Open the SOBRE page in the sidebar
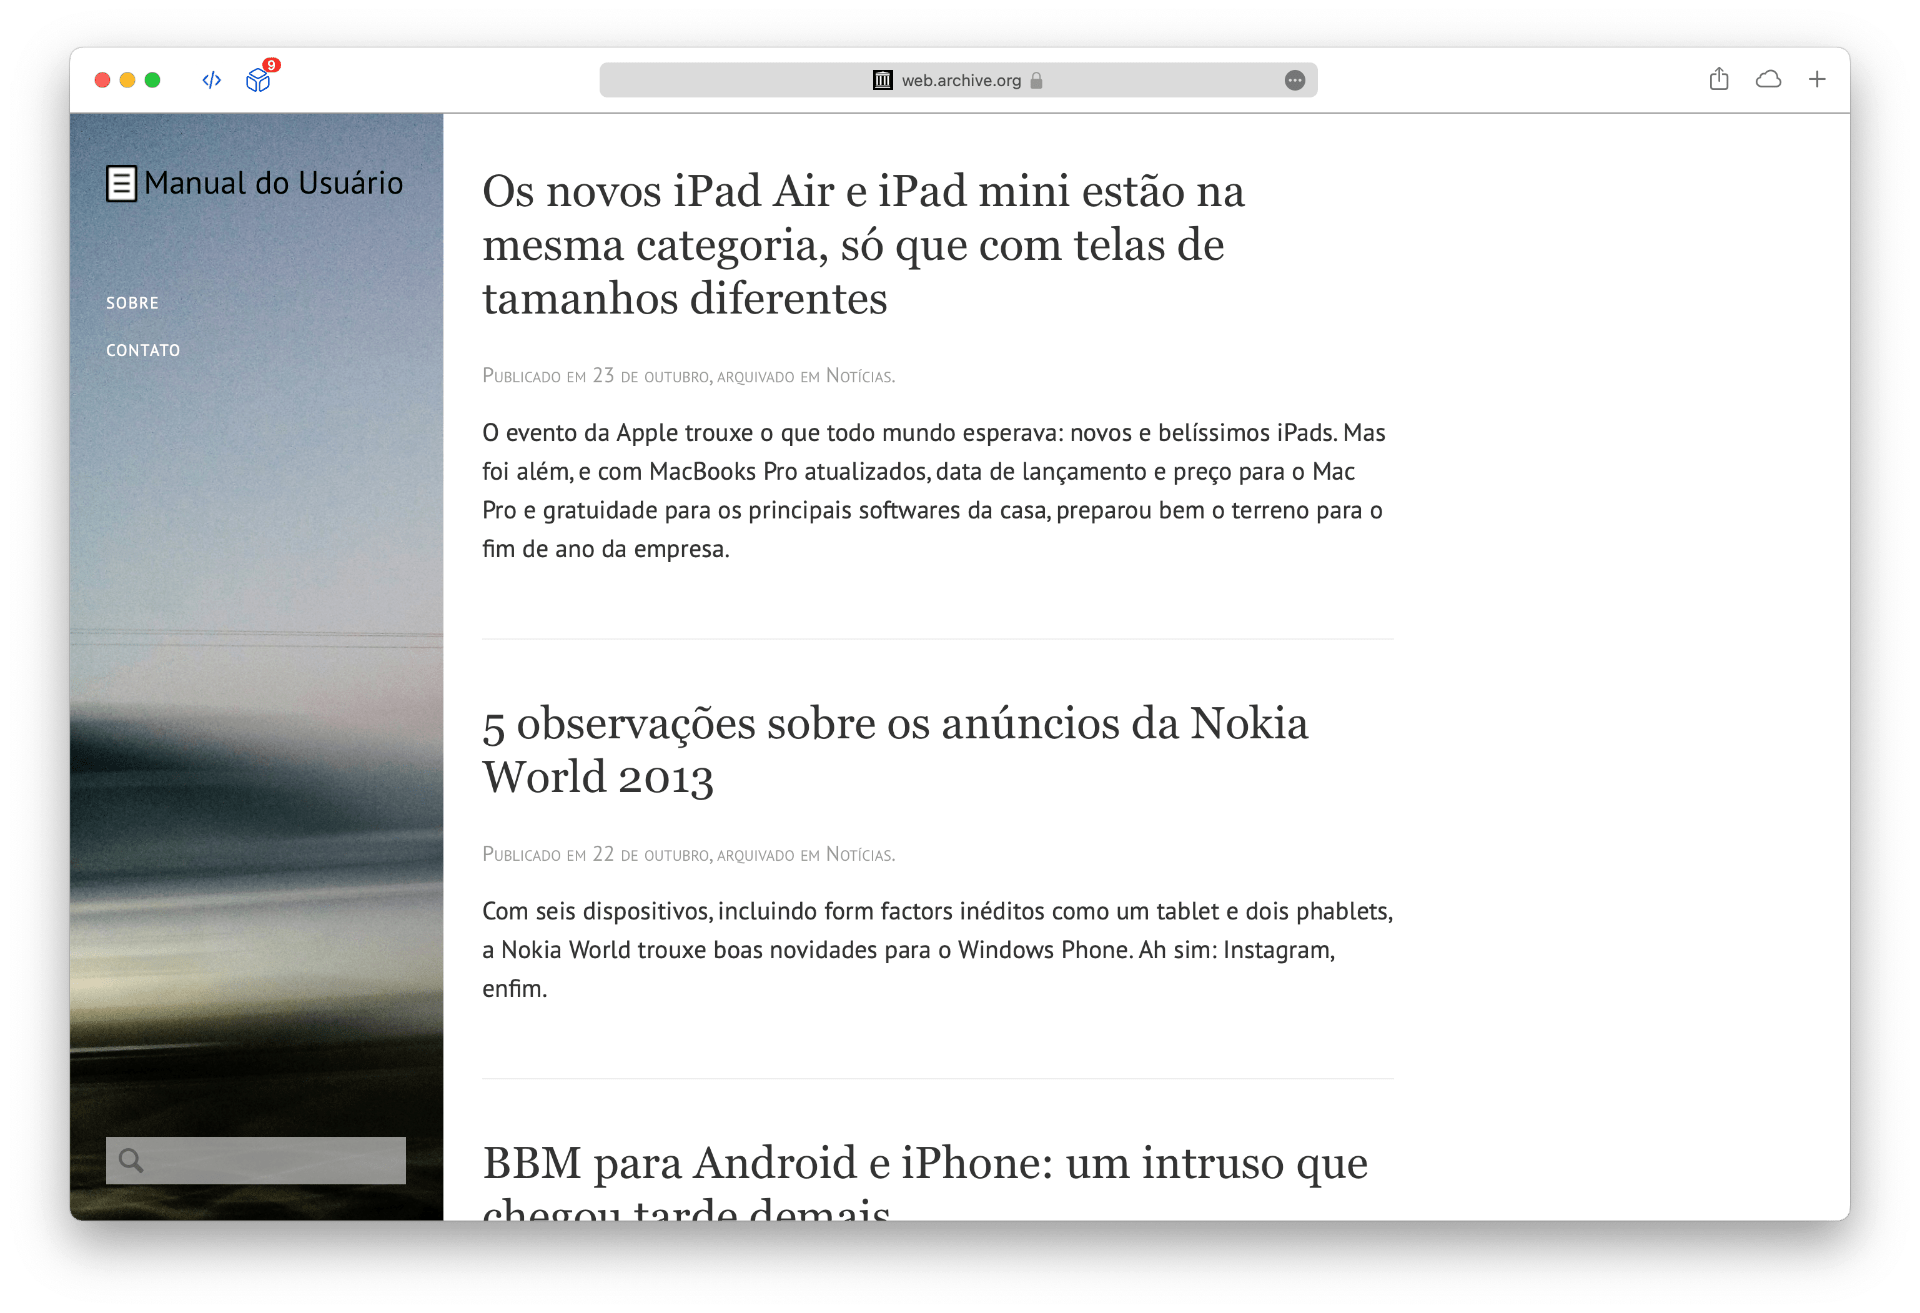This screenshot has width=1920, height=1313. click(132, 302)
